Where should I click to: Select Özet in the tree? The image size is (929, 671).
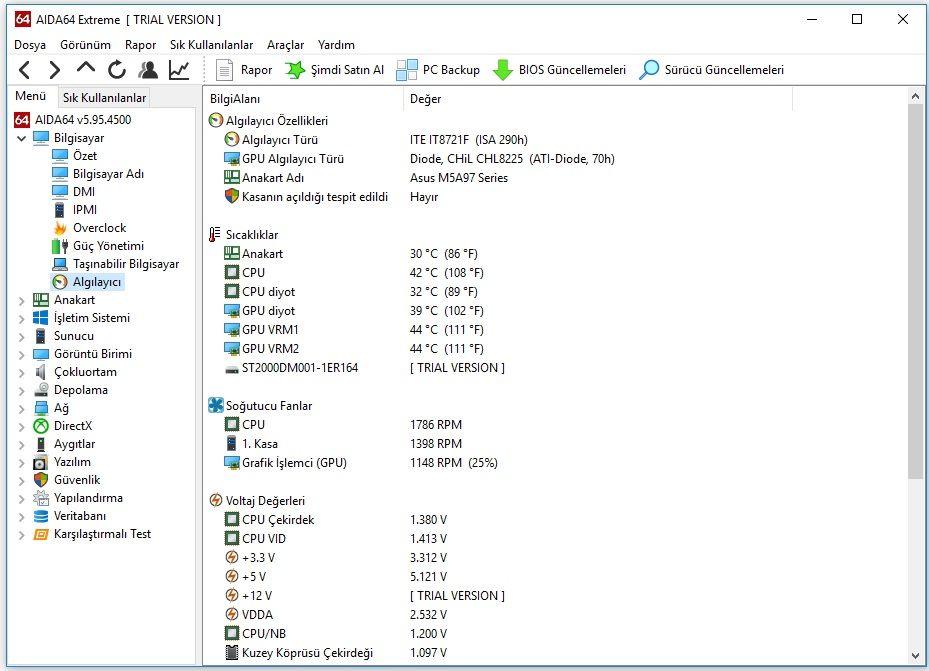pos(85,156)
